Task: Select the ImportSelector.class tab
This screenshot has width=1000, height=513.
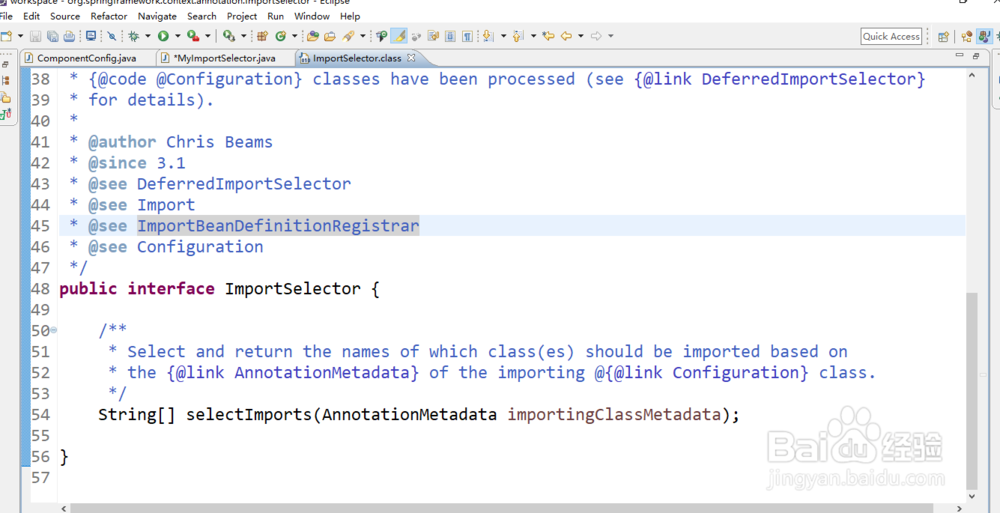Action: coord(357,58)
